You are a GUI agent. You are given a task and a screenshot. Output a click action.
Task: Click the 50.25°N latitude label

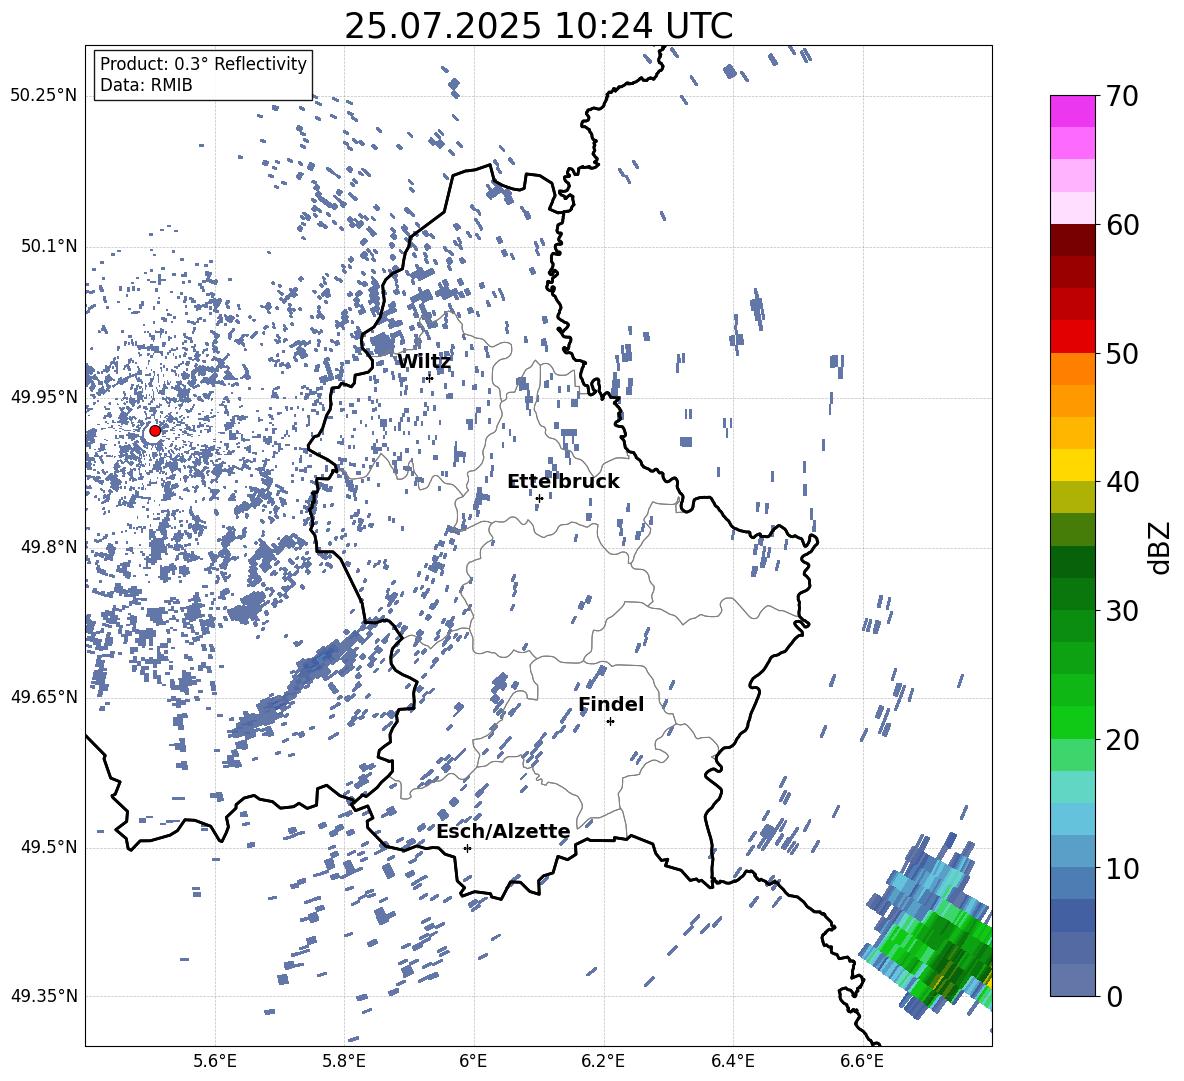click(x=44, y=96)
